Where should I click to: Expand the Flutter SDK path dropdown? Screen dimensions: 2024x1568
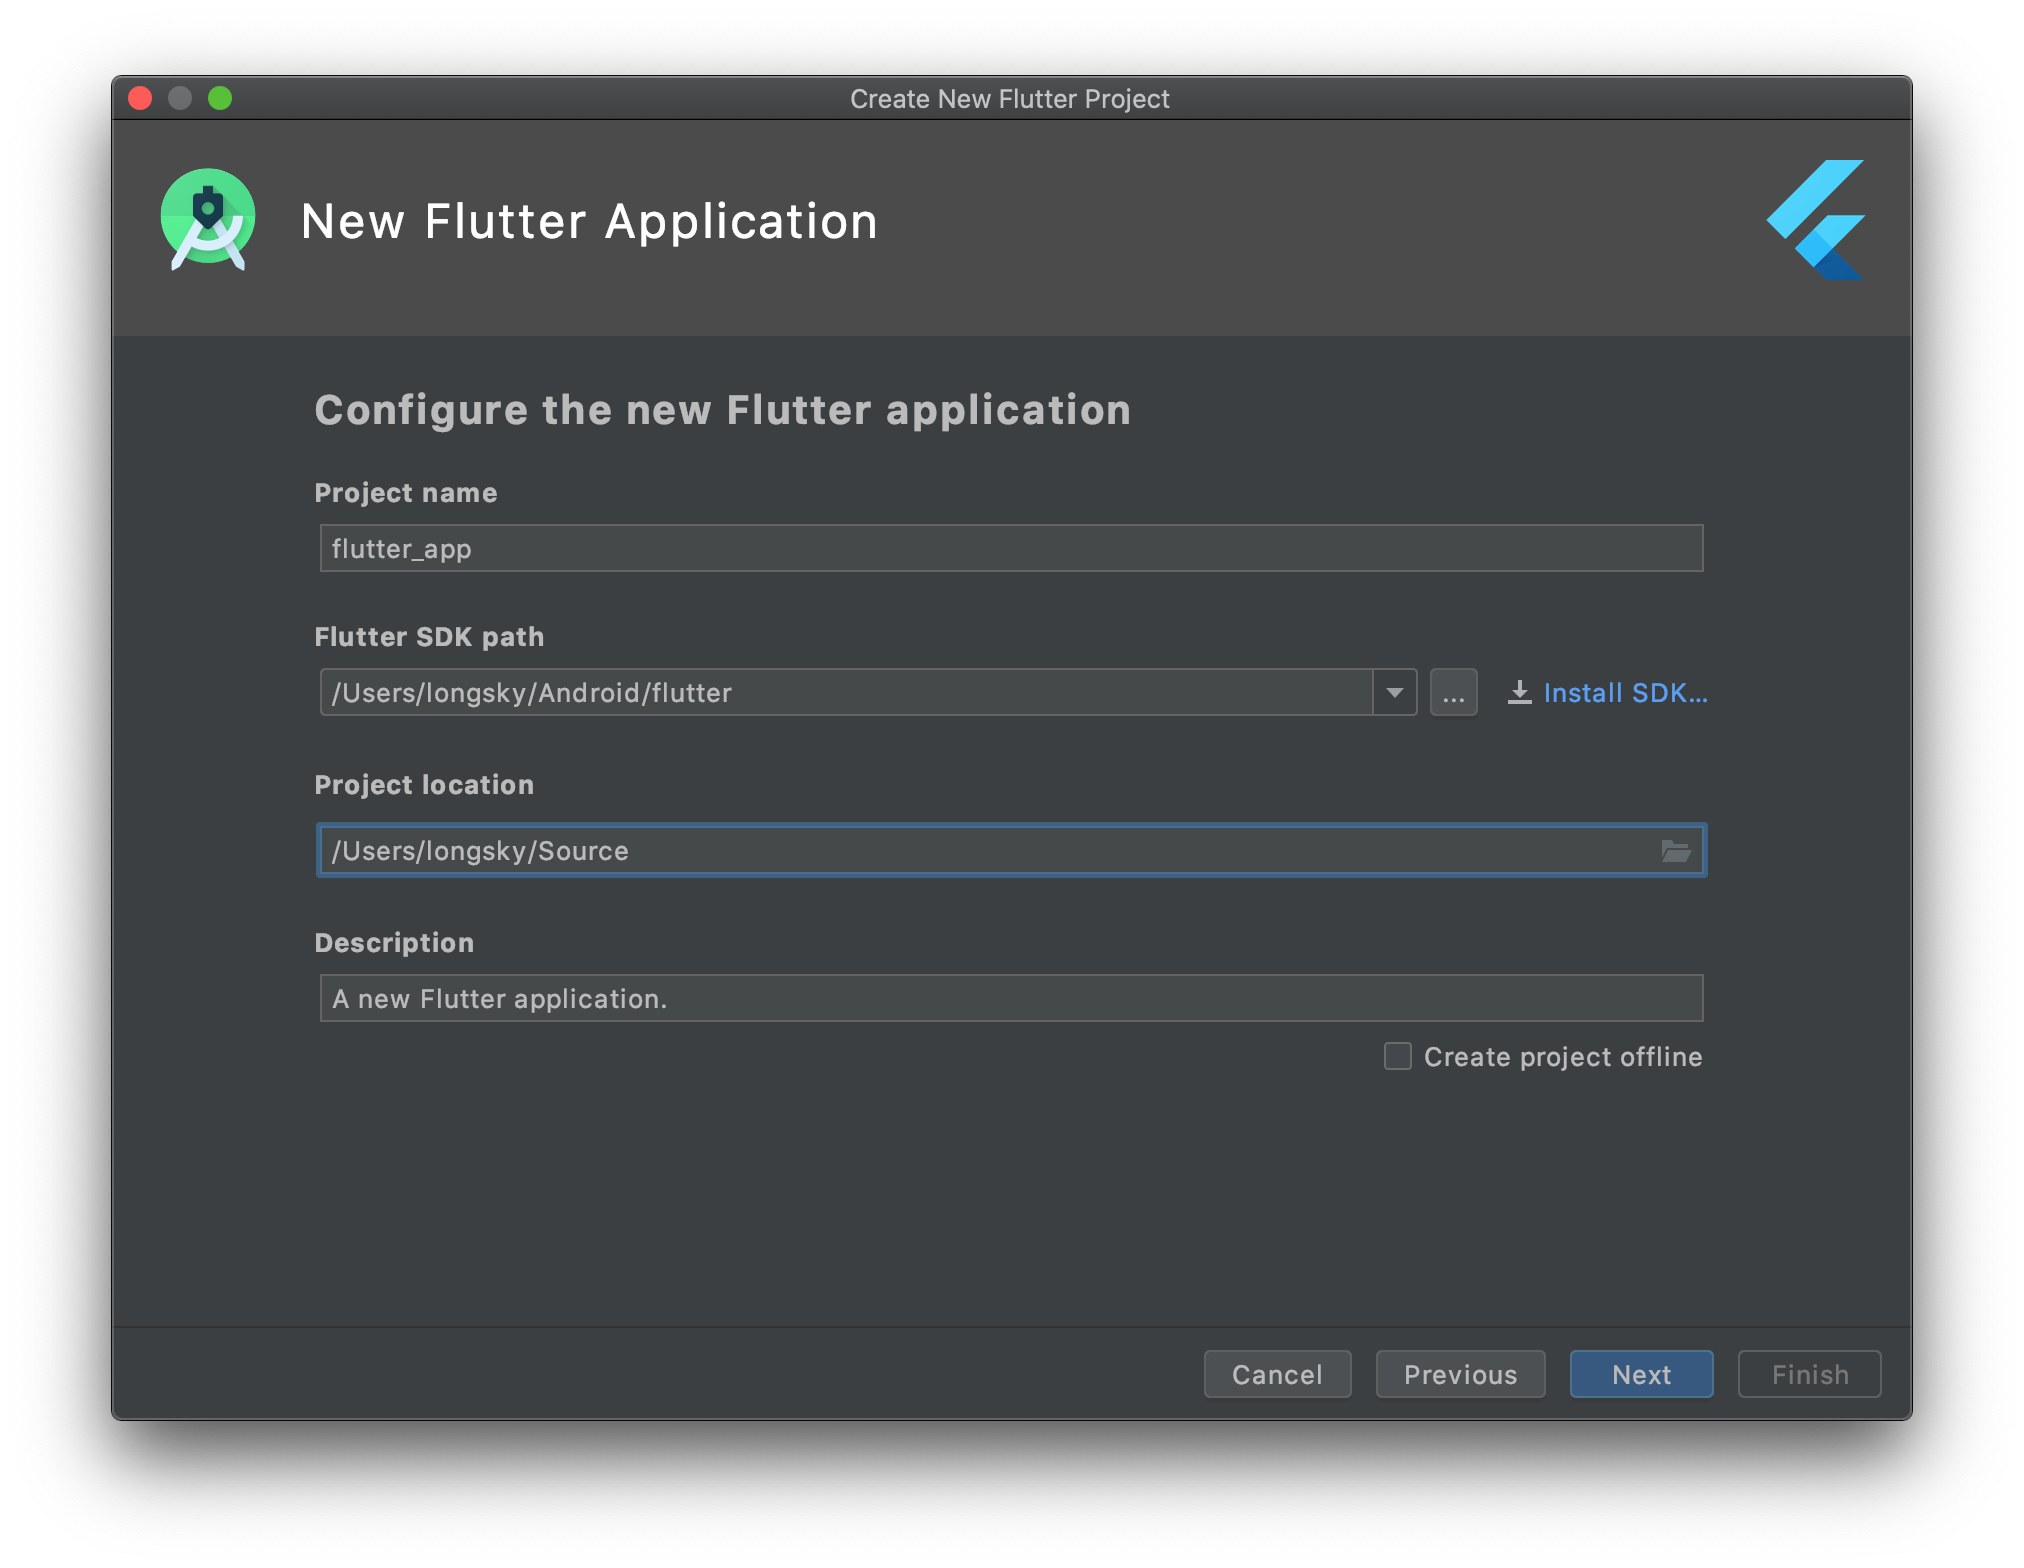point(1394,692)
